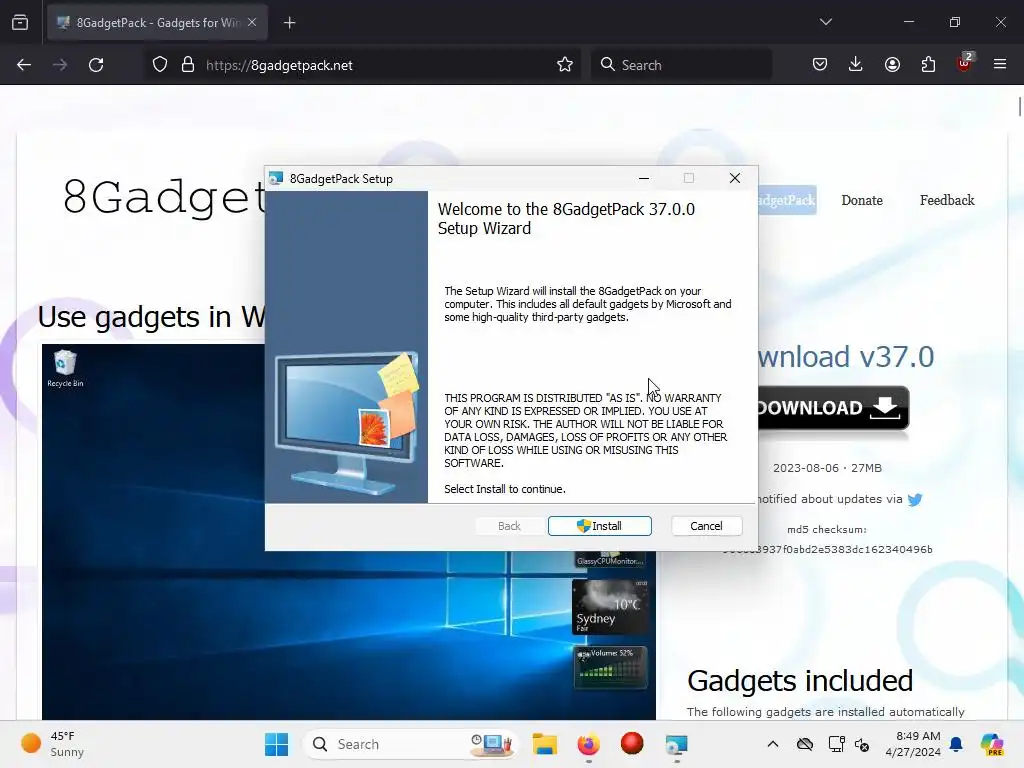Open the Firefox View button
The image size is (1024, 768).
(20, 23)
